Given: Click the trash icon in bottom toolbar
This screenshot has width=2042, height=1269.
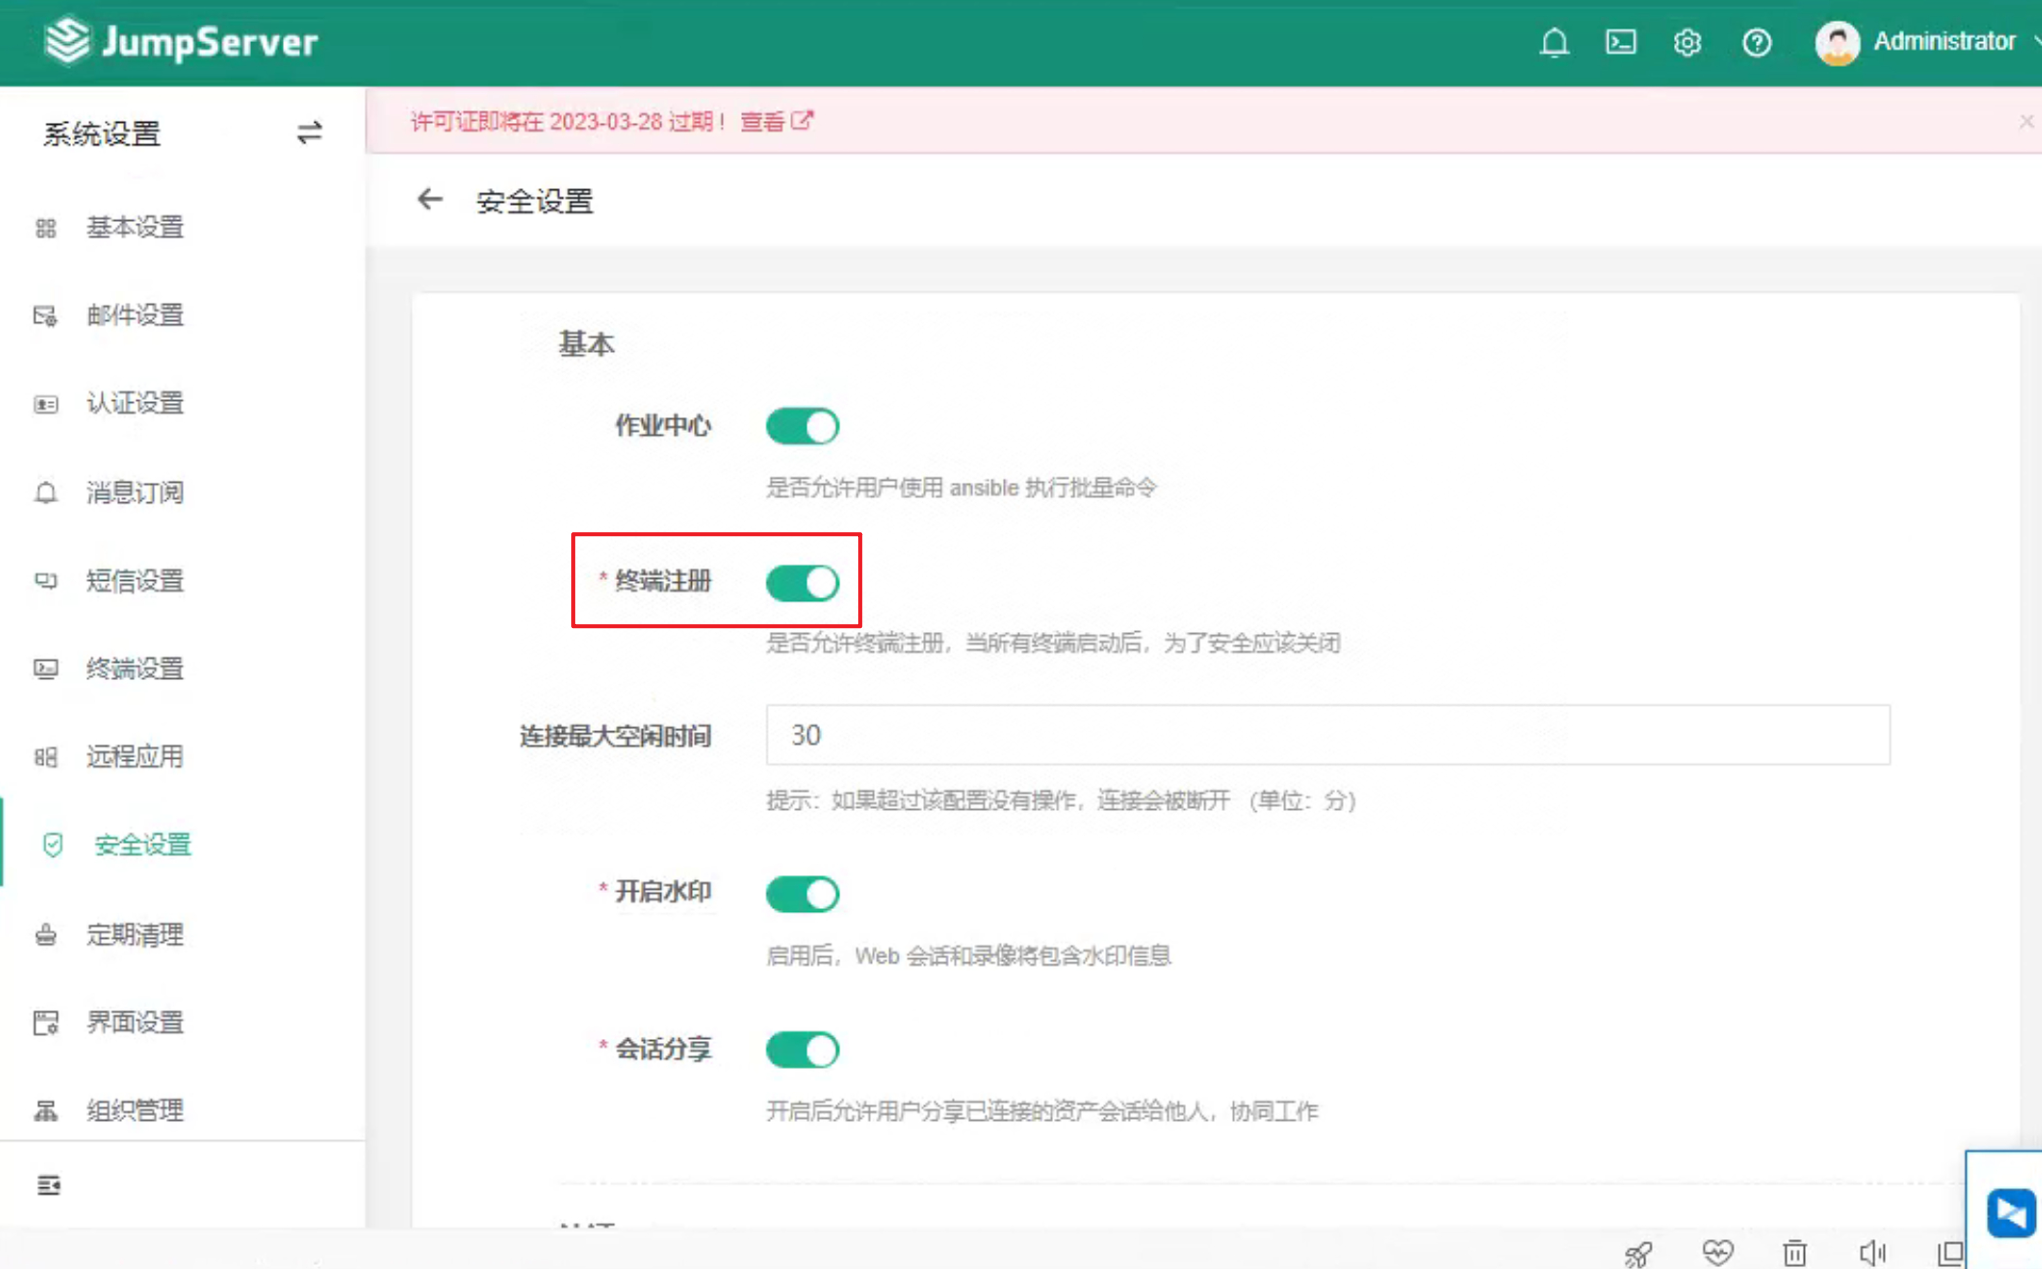Looking at the screenshot, I should coord(1795,1251).
